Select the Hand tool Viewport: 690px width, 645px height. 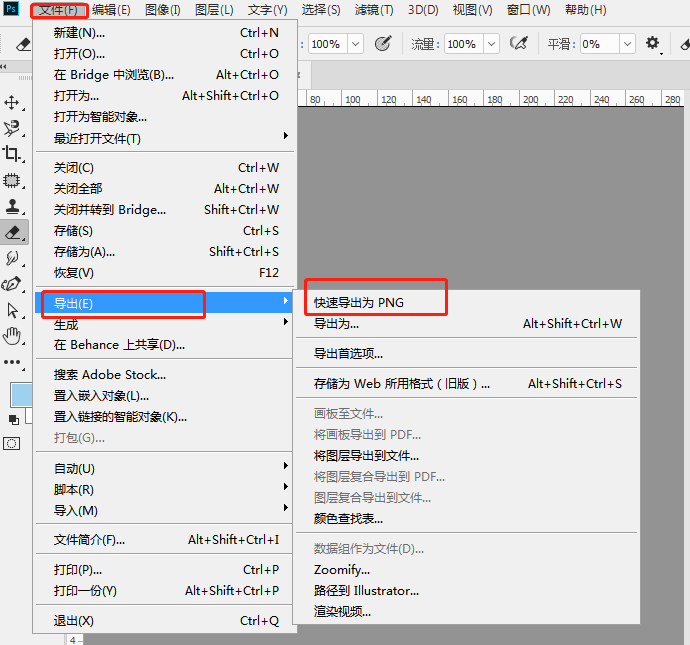tap(12, 337)
